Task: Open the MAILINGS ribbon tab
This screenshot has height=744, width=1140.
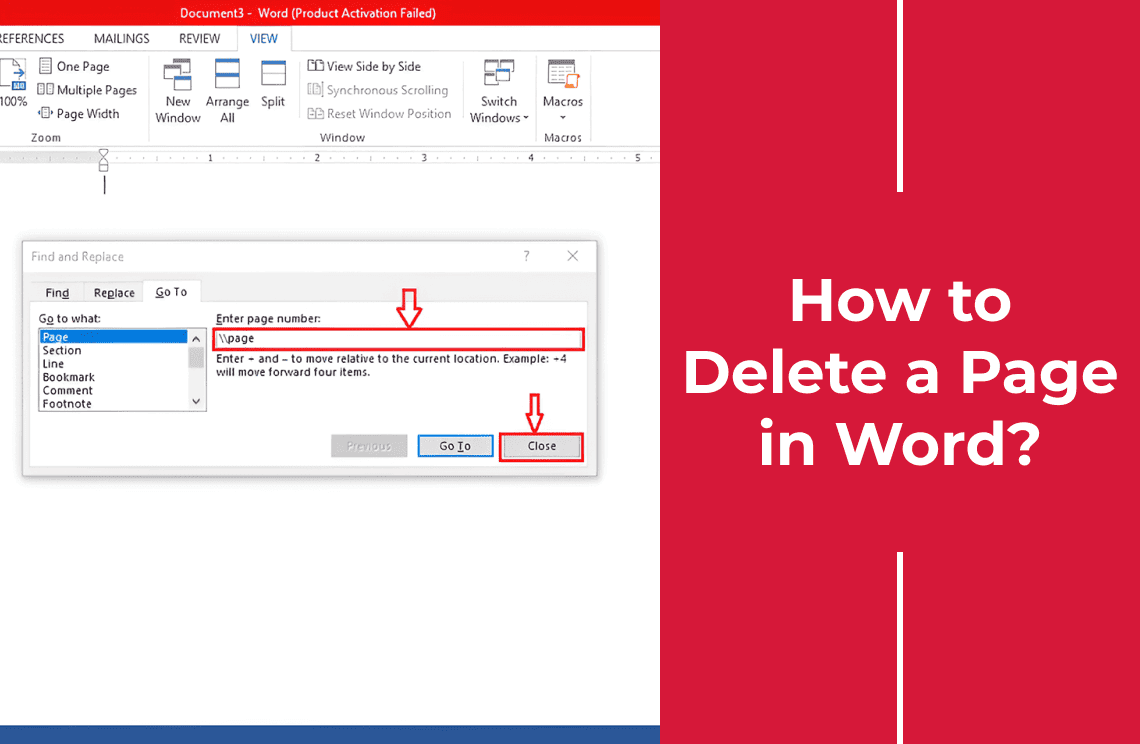Action: [121, 39]
